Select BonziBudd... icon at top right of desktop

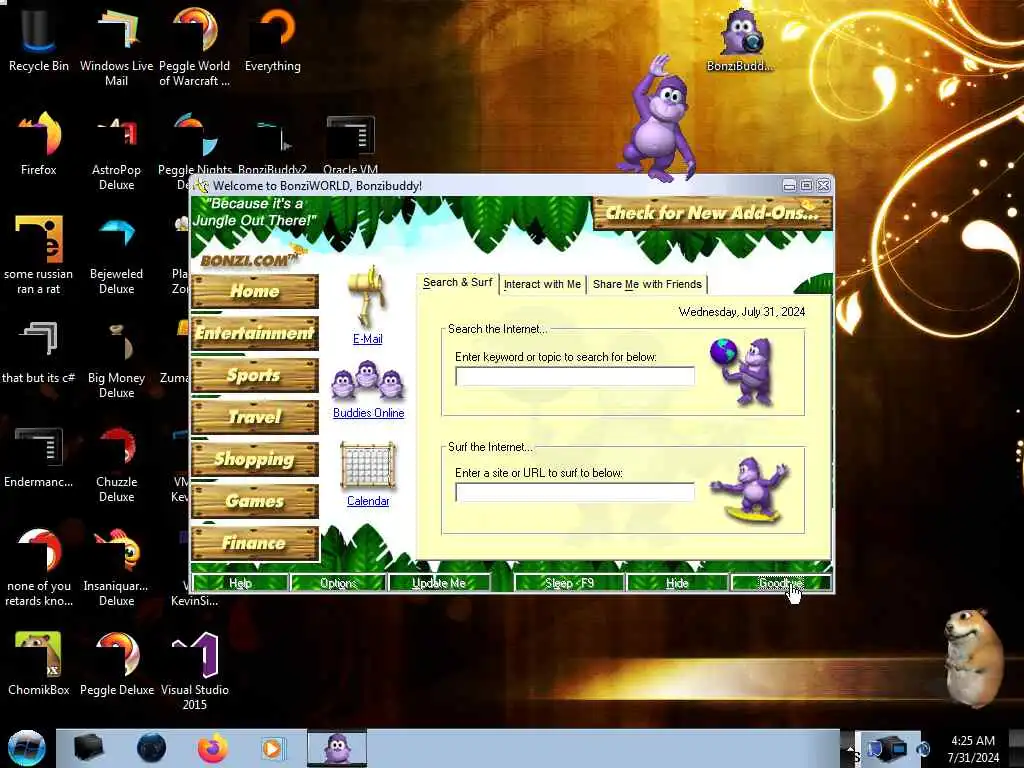[741, 39]
